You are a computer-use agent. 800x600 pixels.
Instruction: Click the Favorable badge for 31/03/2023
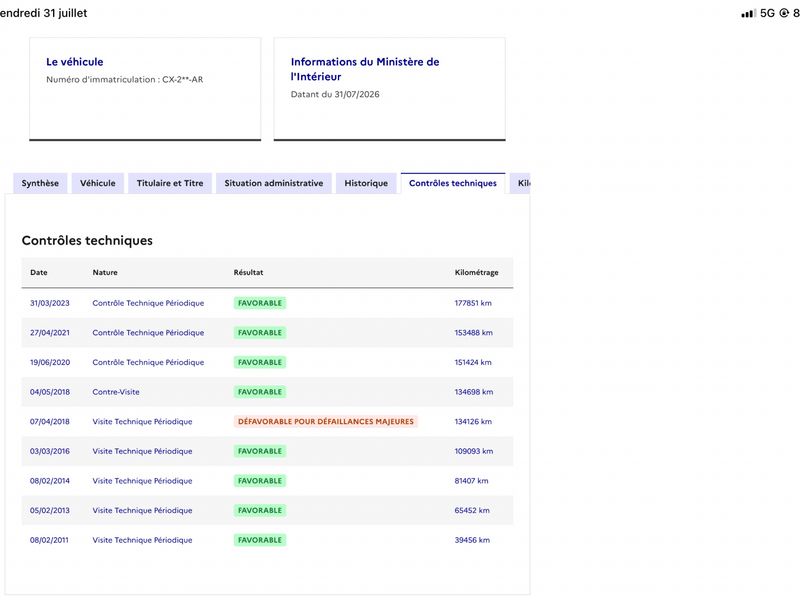(260, 303)
